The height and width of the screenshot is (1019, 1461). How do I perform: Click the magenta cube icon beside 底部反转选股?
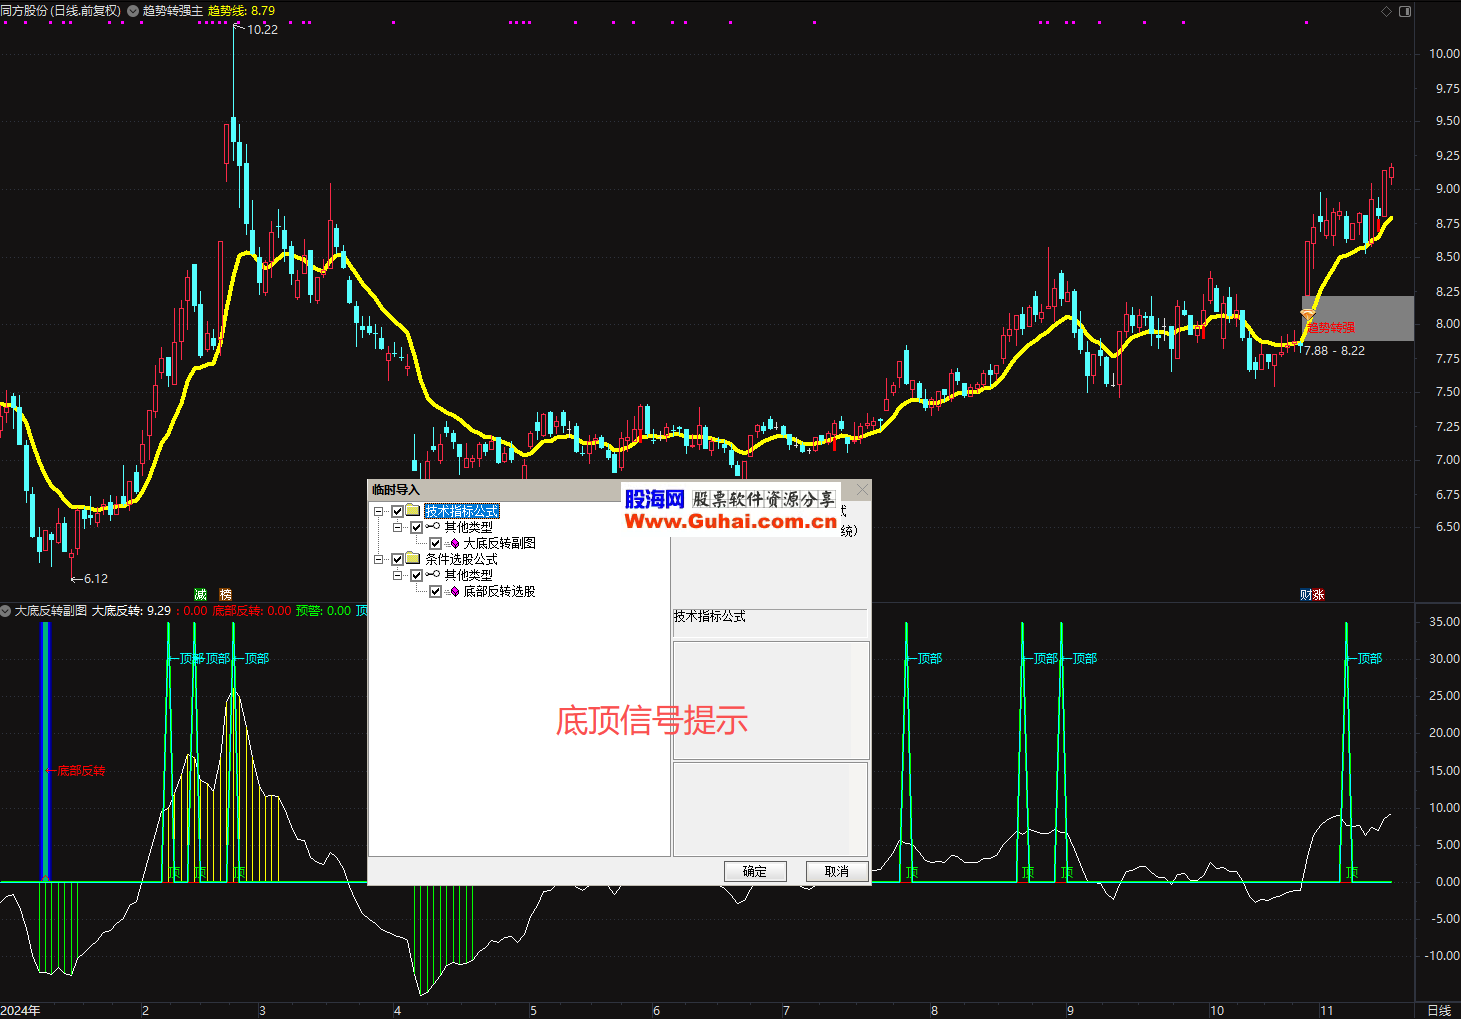[x=454, y=591]
